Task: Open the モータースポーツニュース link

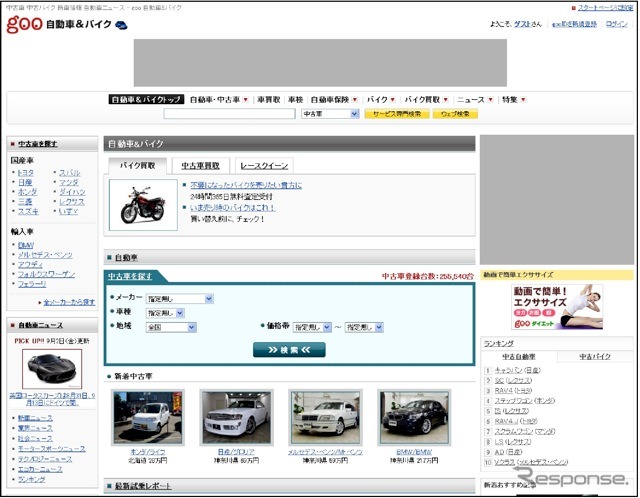Action: coord(52,449)
